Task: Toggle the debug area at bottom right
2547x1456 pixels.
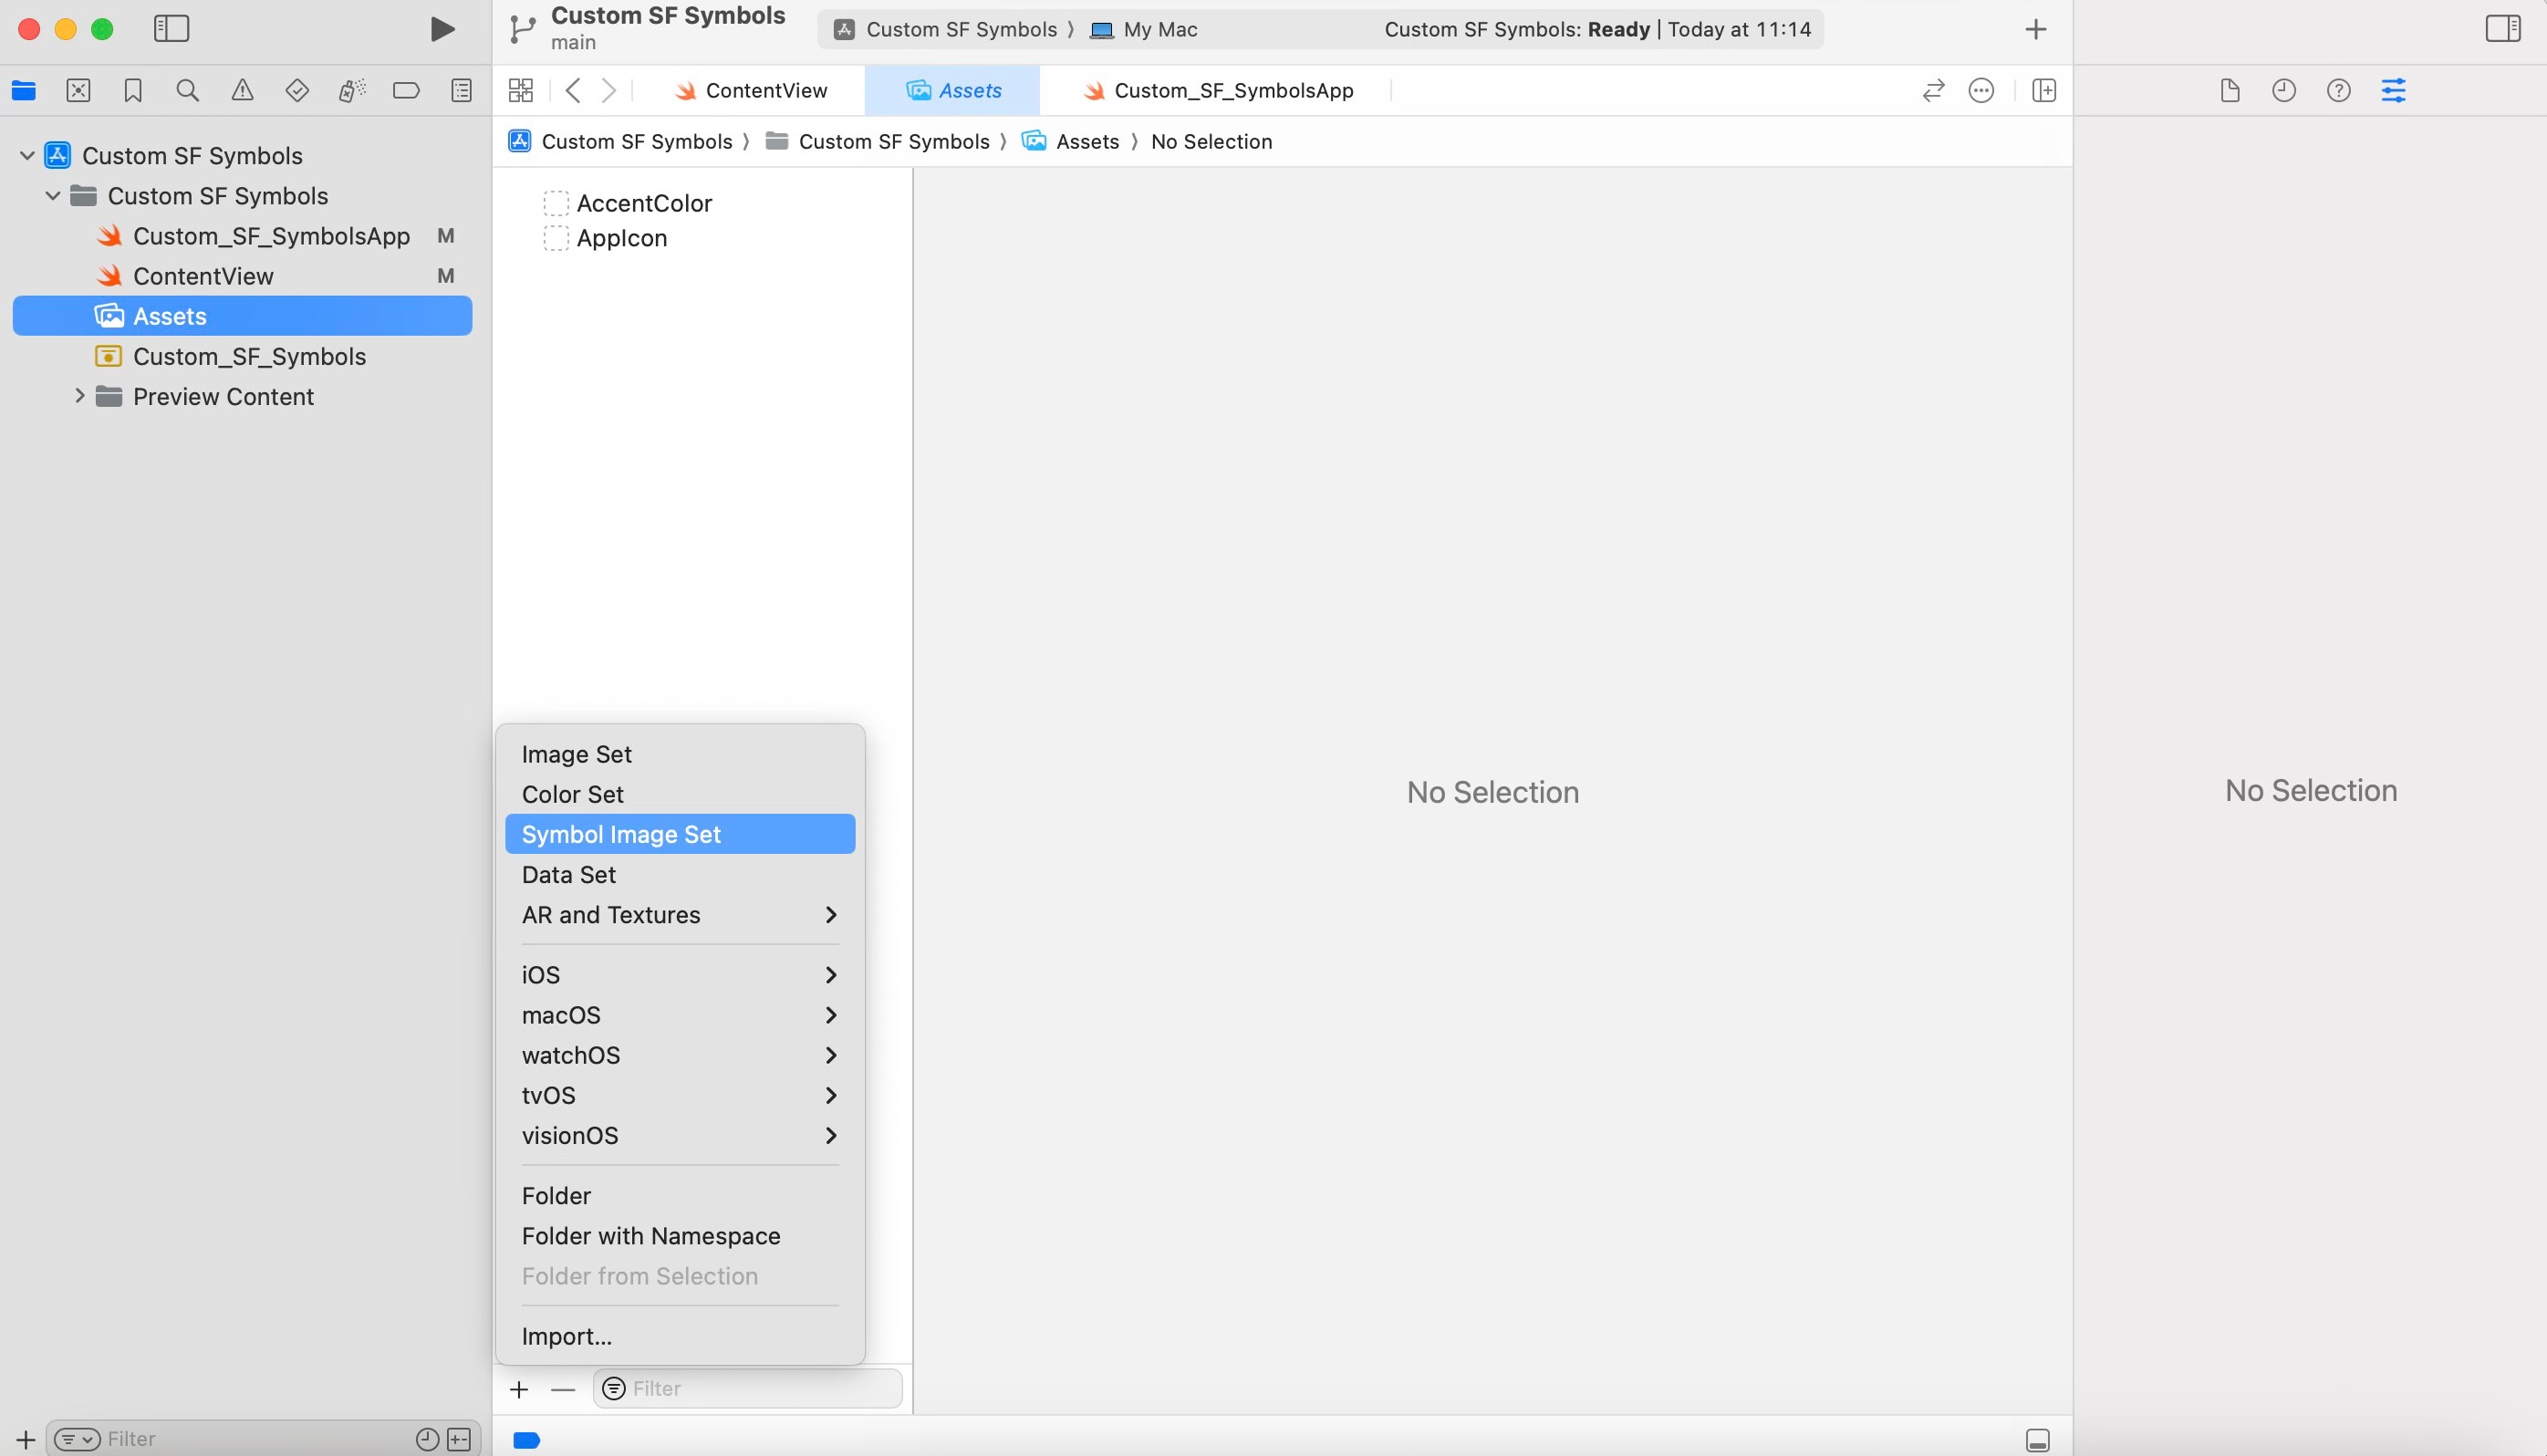Action: [x=2038, y=1440]
